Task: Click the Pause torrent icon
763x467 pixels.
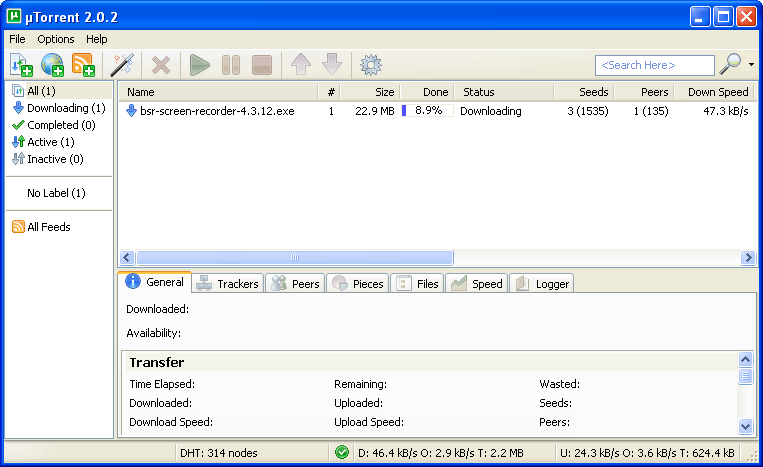Action: coord(231,65)
